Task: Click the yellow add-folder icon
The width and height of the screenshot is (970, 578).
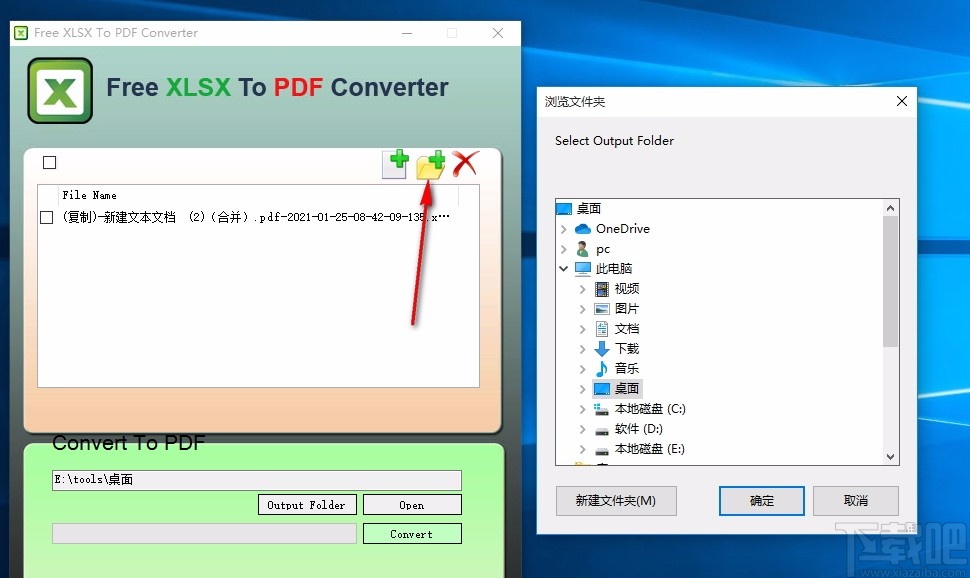Action: (x=430, y=167)
